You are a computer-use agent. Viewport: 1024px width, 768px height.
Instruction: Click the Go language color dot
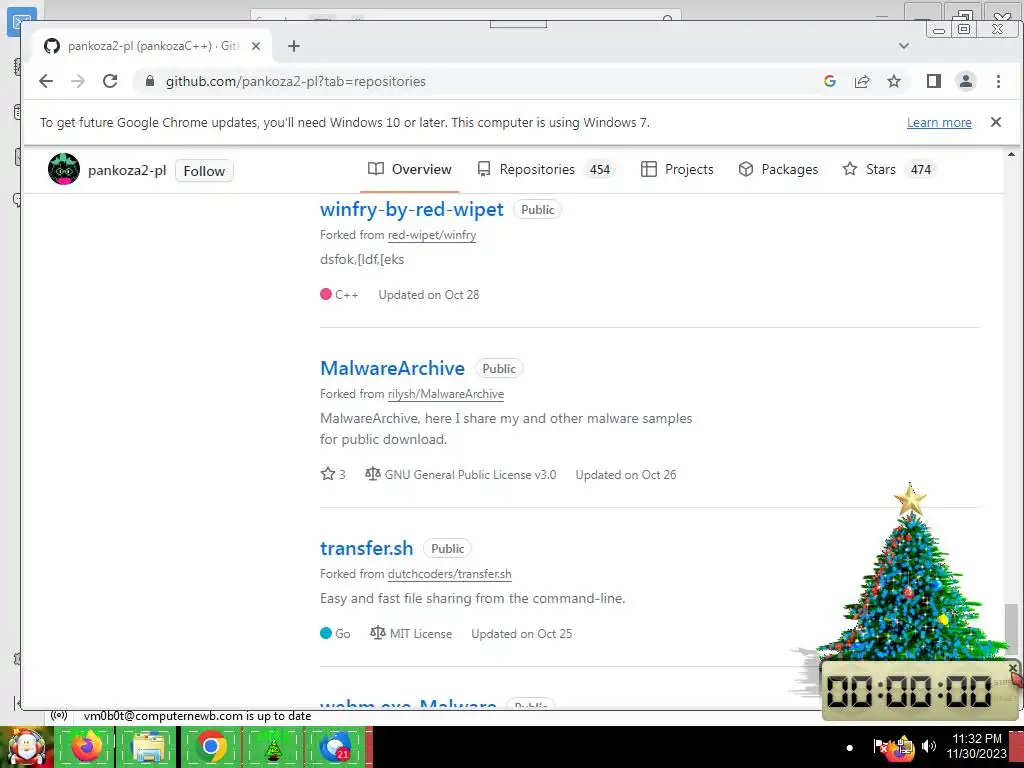point(326,633)
